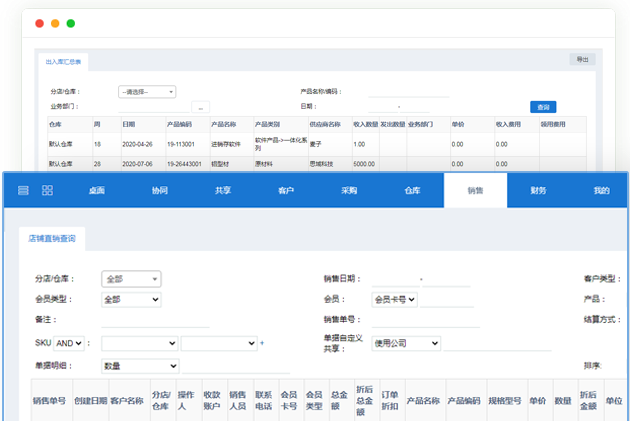Viewport: 630px width, 421px height.
Task: Expand the 会员类型 dropdown
Action: (131, 299)
